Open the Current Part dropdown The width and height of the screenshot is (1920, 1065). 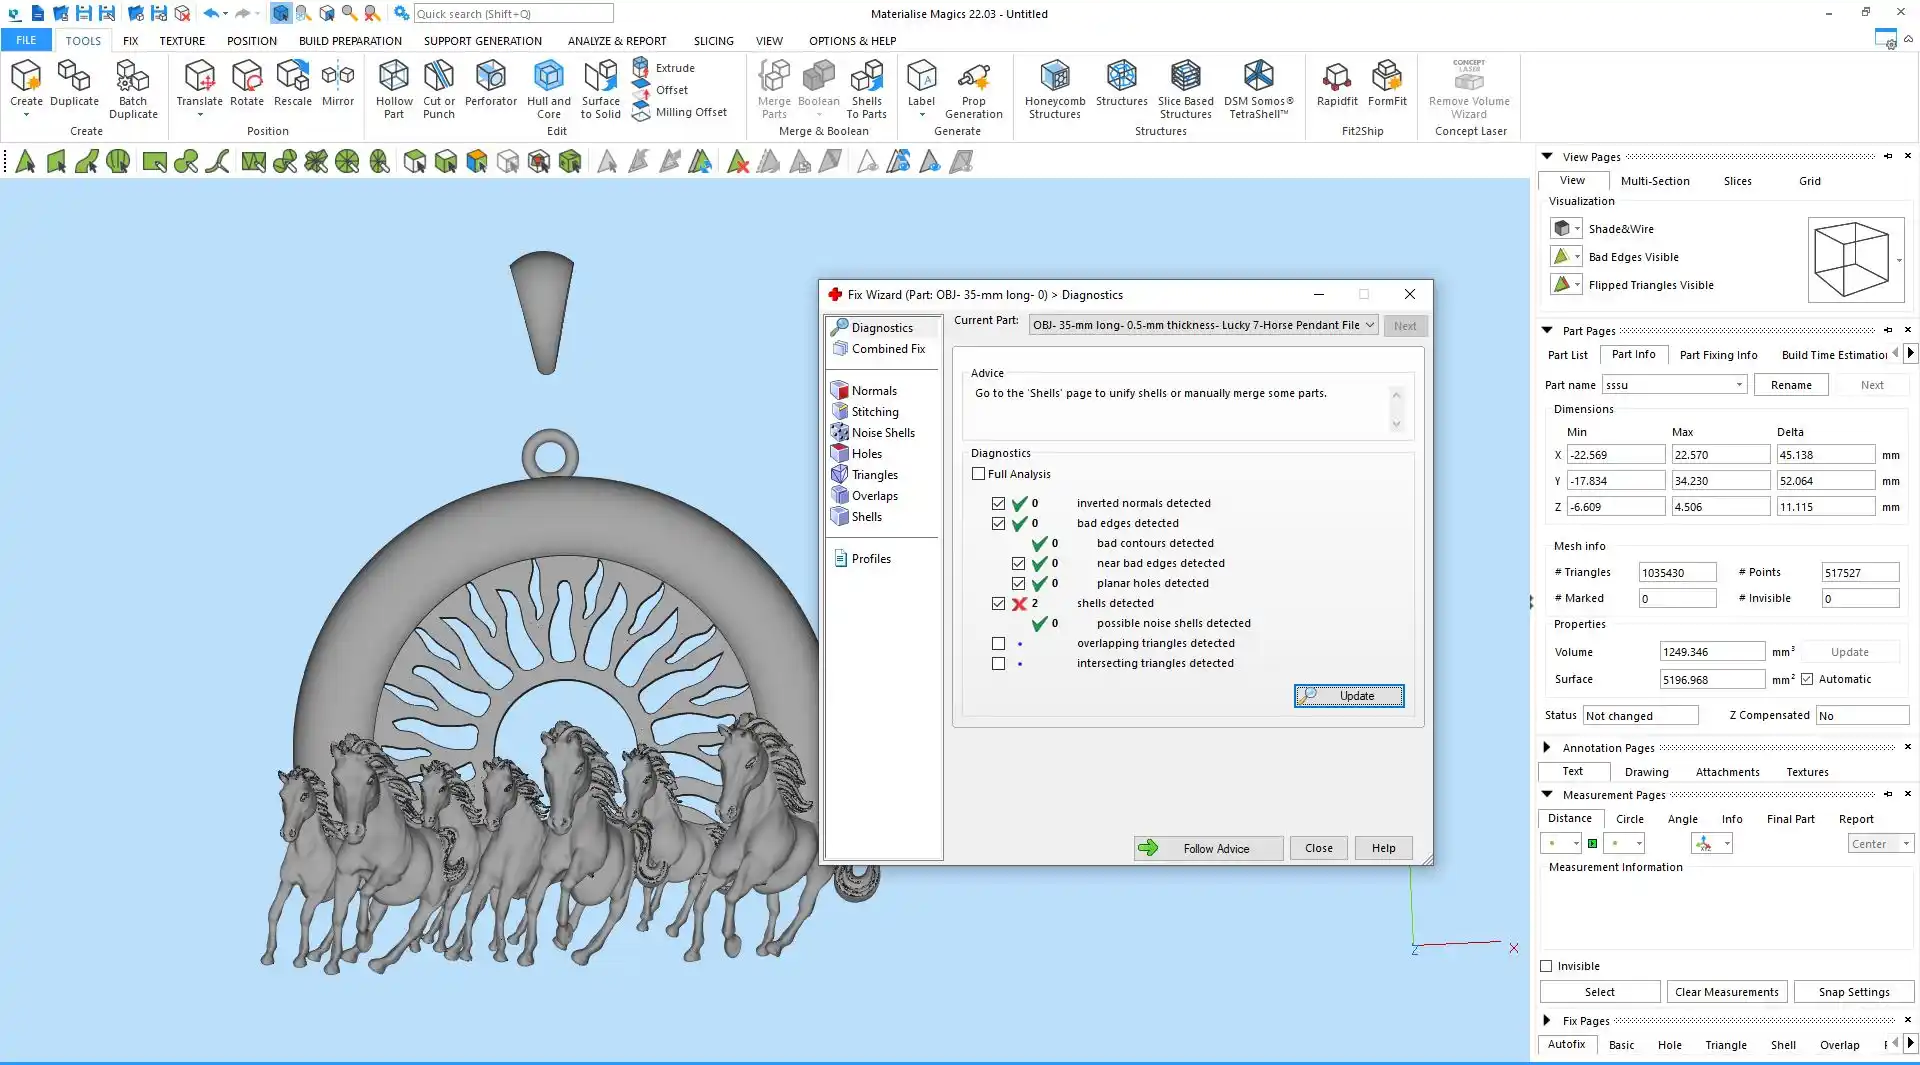coord(1369,325)
